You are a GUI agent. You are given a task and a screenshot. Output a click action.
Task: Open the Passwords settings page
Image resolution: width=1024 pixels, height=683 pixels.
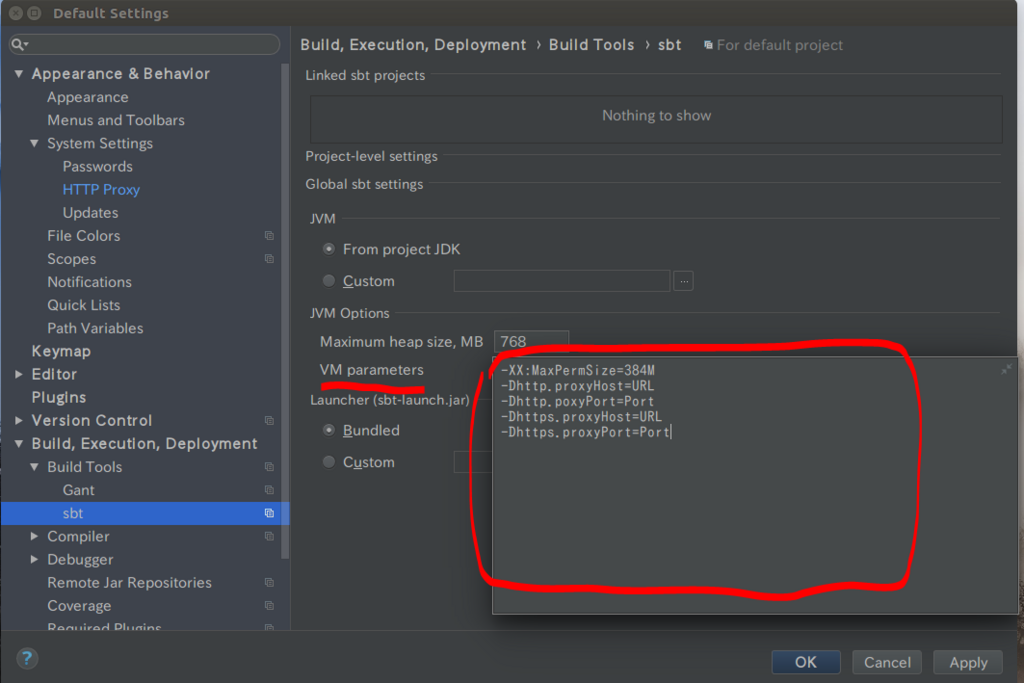click(x=97, y=167)
